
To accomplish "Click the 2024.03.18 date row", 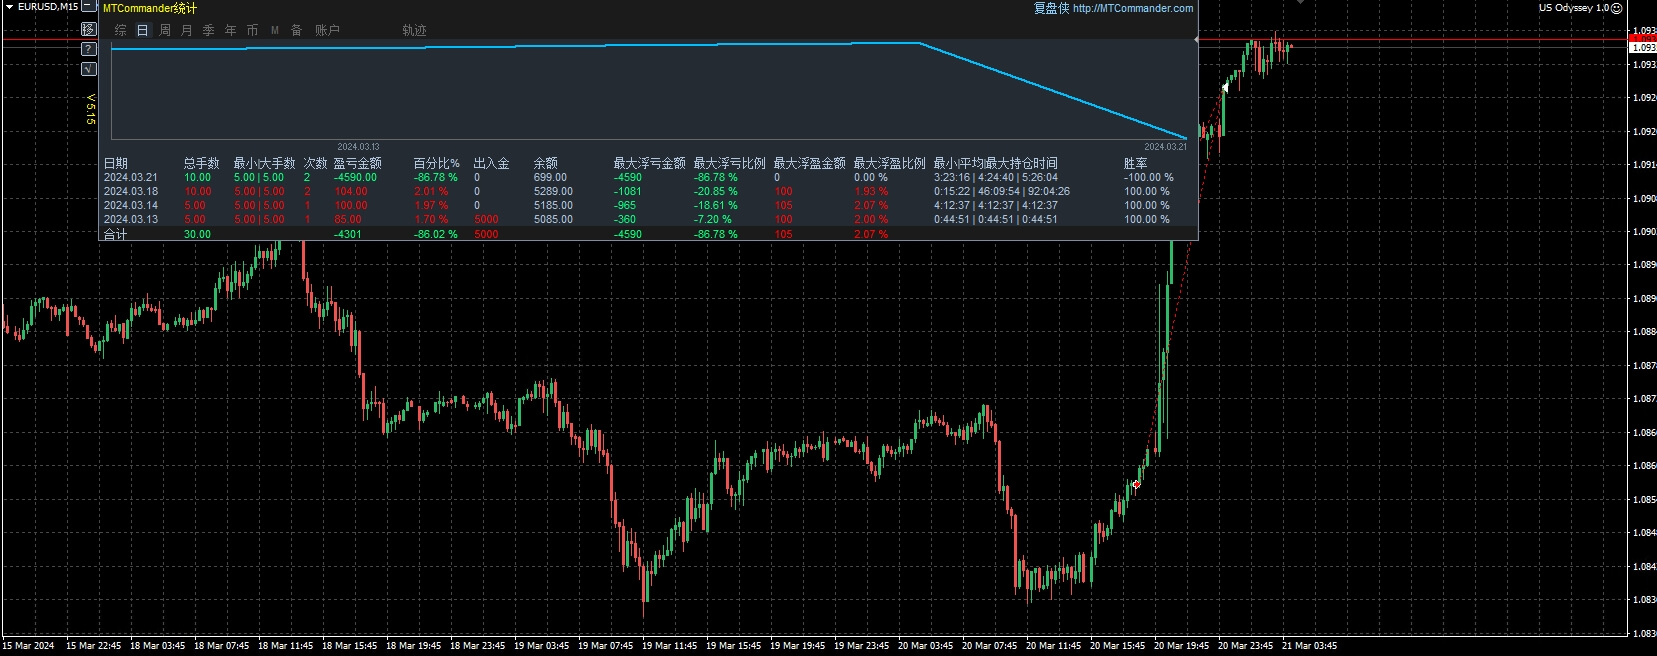I will pos(131,191).
